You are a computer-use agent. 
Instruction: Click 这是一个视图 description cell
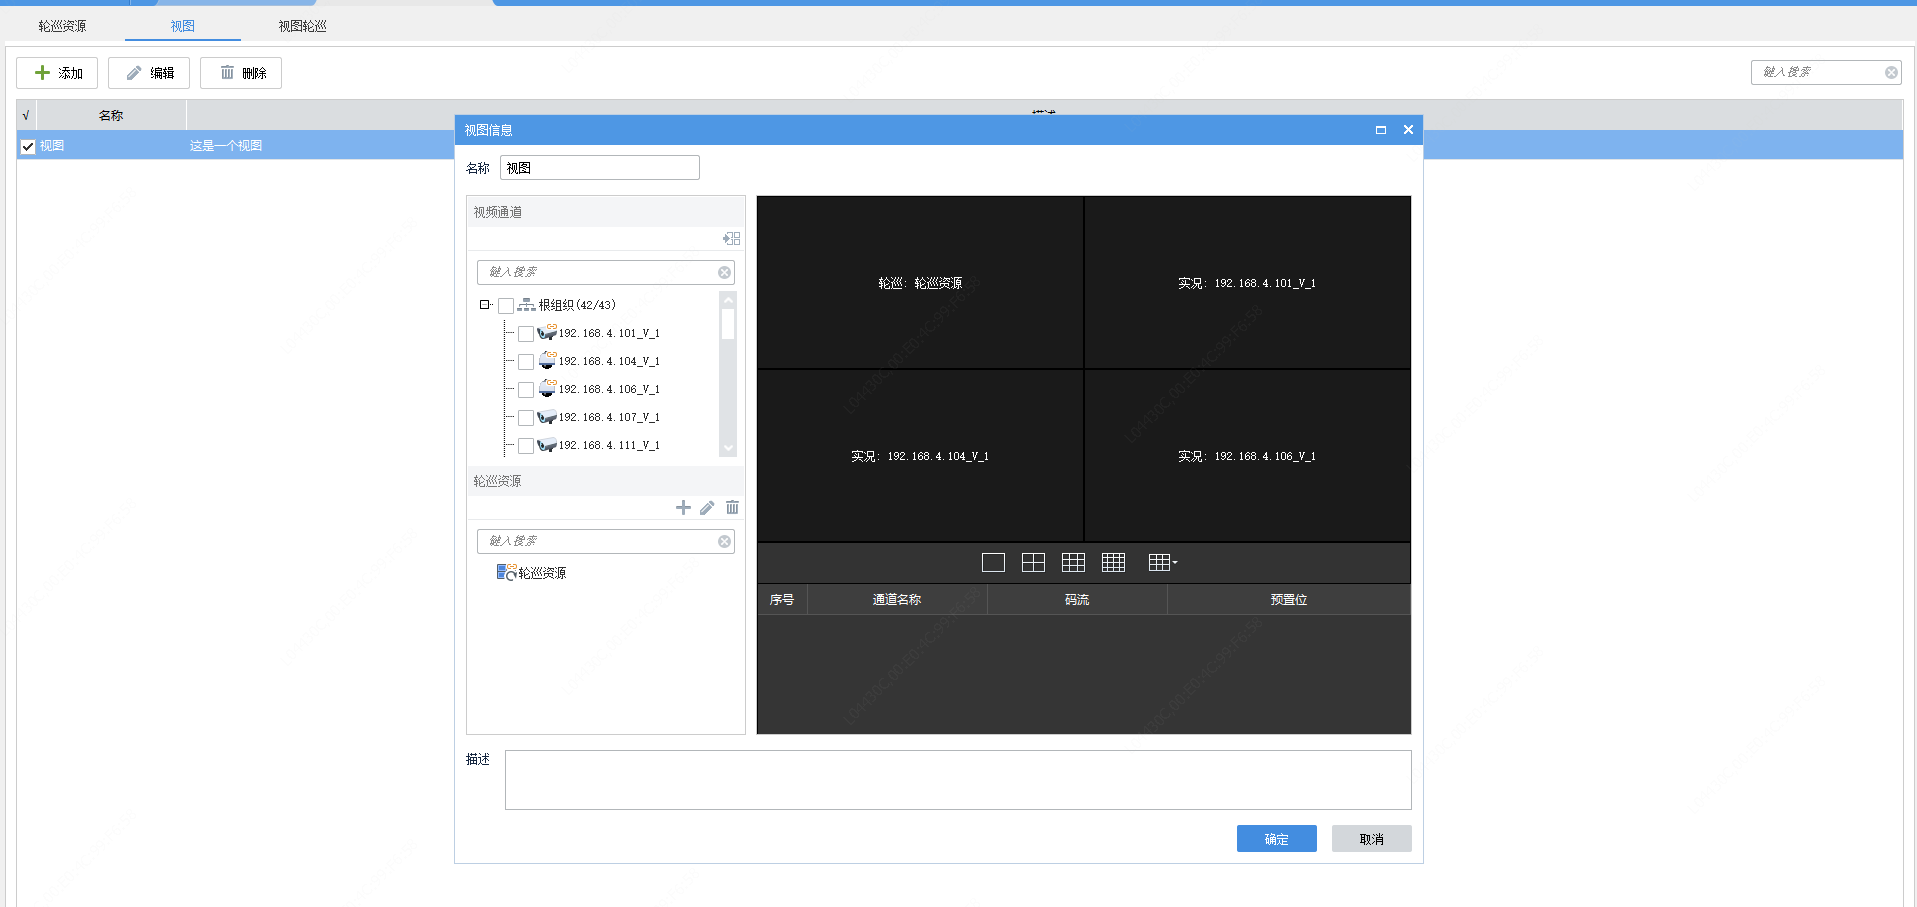tap(226, 146)
